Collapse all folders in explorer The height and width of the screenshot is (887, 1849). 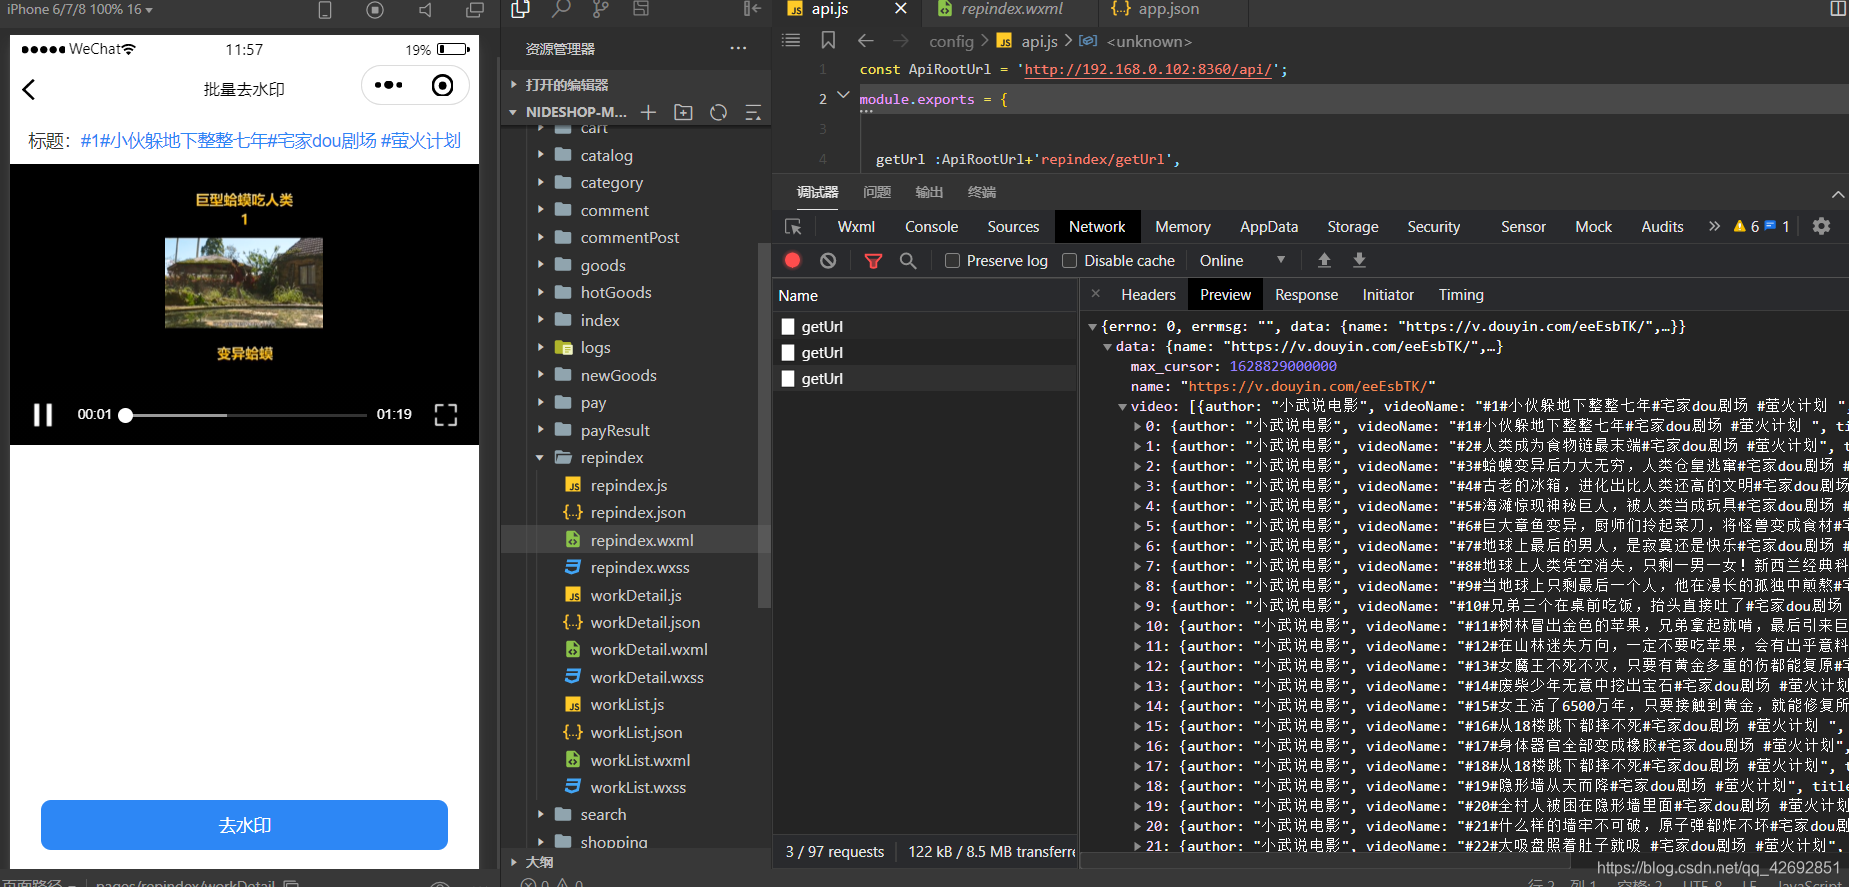coord(753,112)
